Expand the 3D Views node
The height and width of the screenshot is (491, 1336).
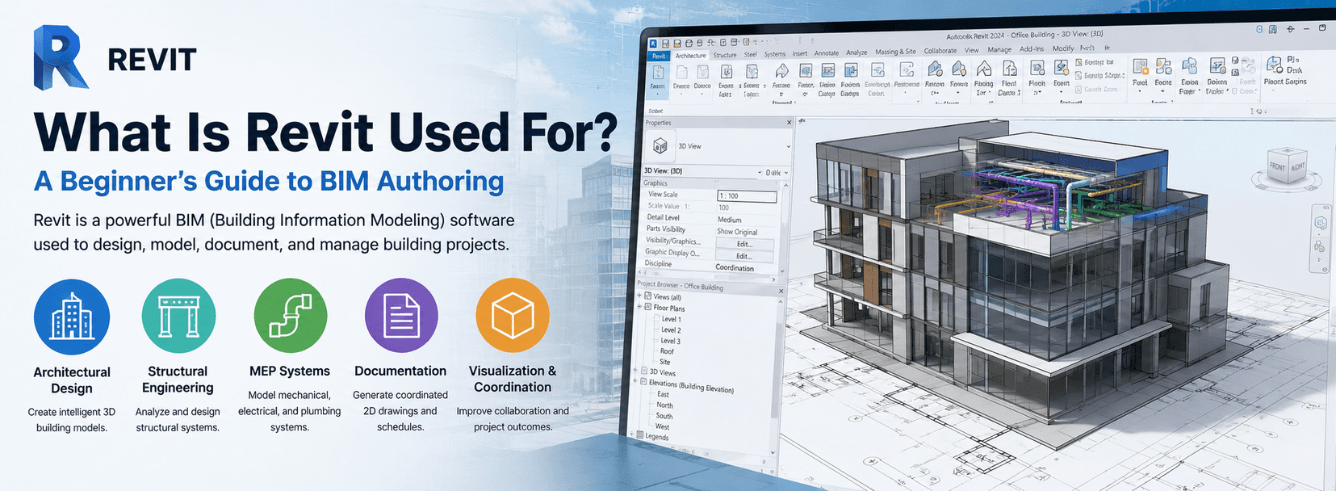pyautogui.click(x=635, y=369)
